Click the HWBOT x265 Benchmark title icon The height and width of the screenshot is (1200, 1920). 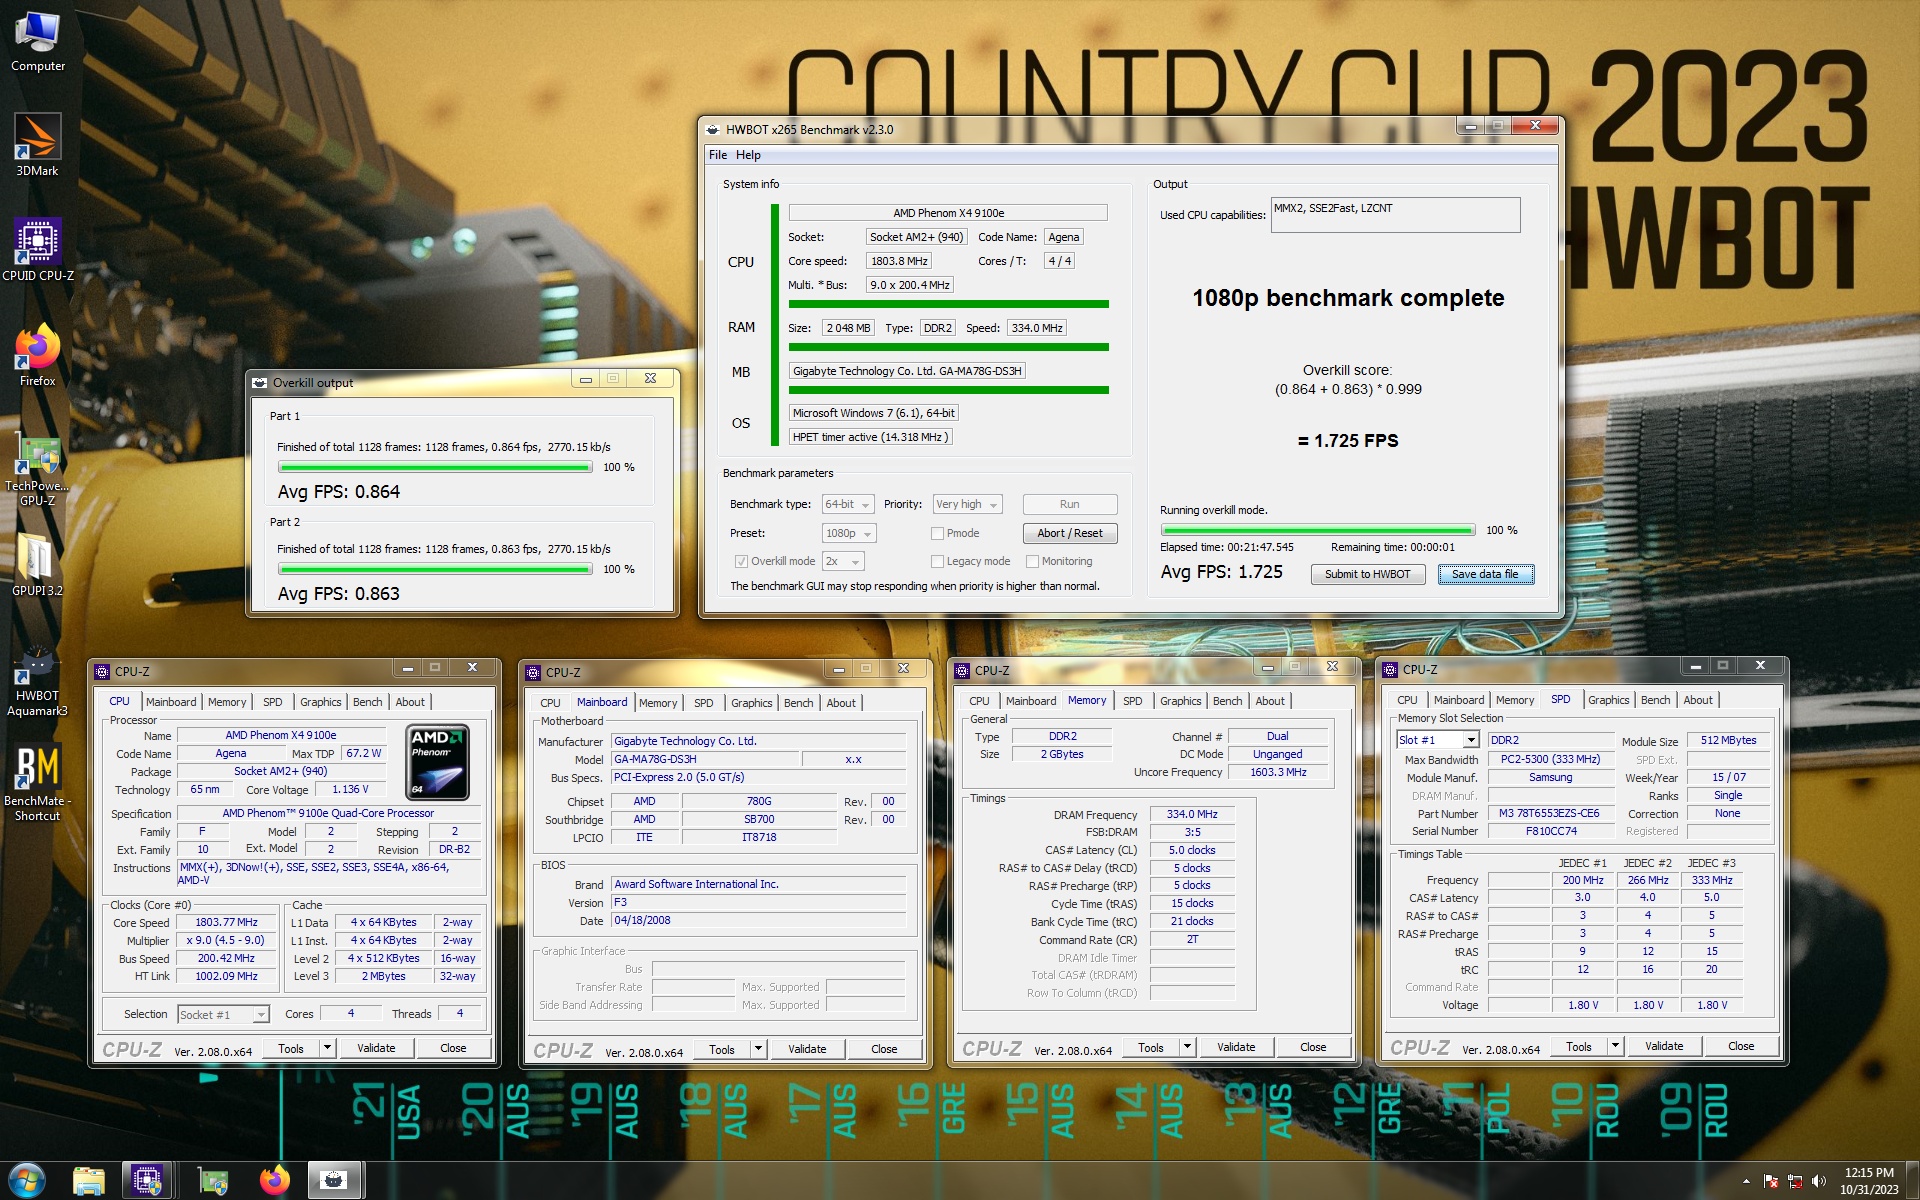click(713, 129)
